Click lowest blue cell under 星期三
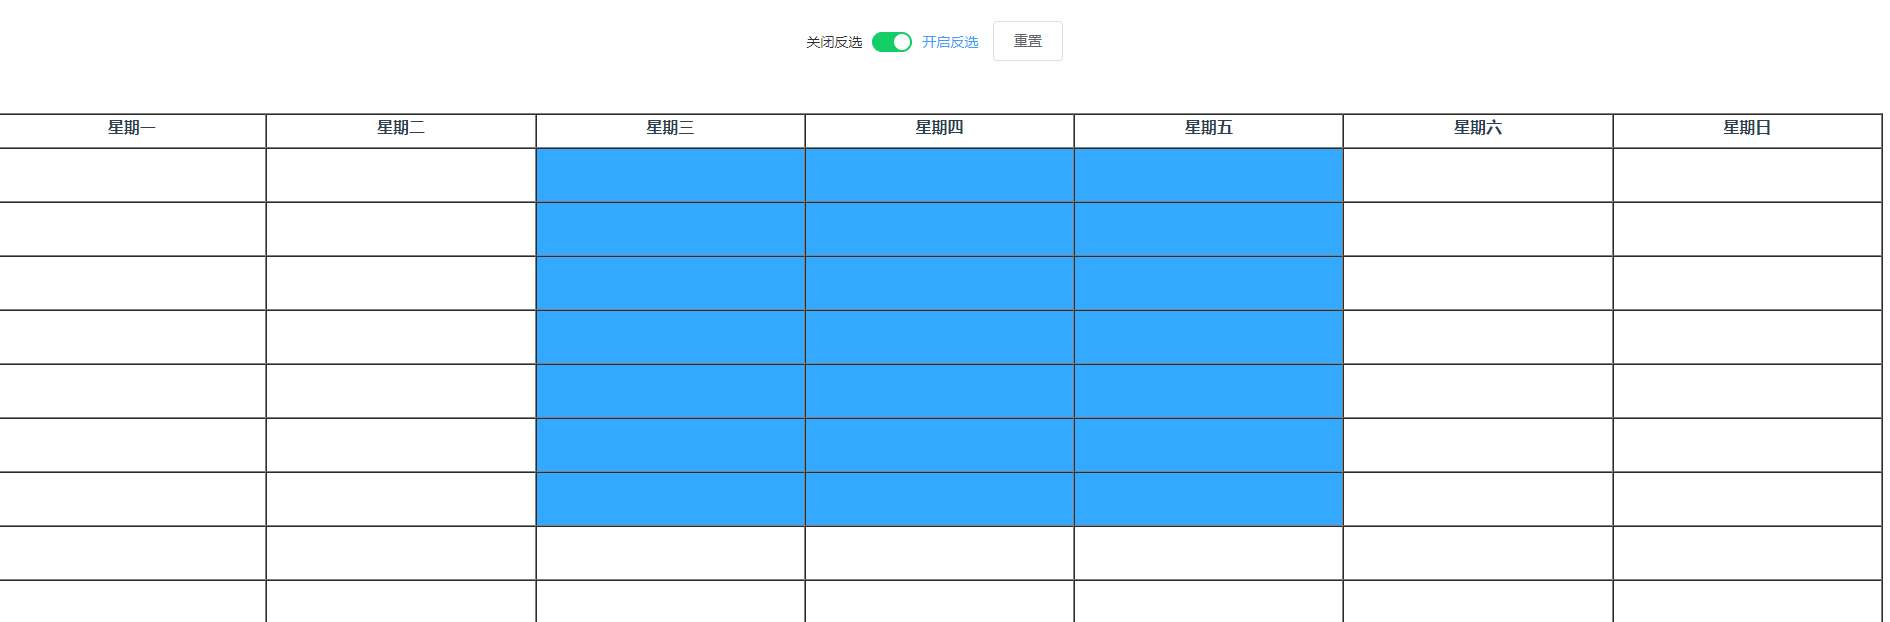The image size is (1890, 622). tap(670, 499)
